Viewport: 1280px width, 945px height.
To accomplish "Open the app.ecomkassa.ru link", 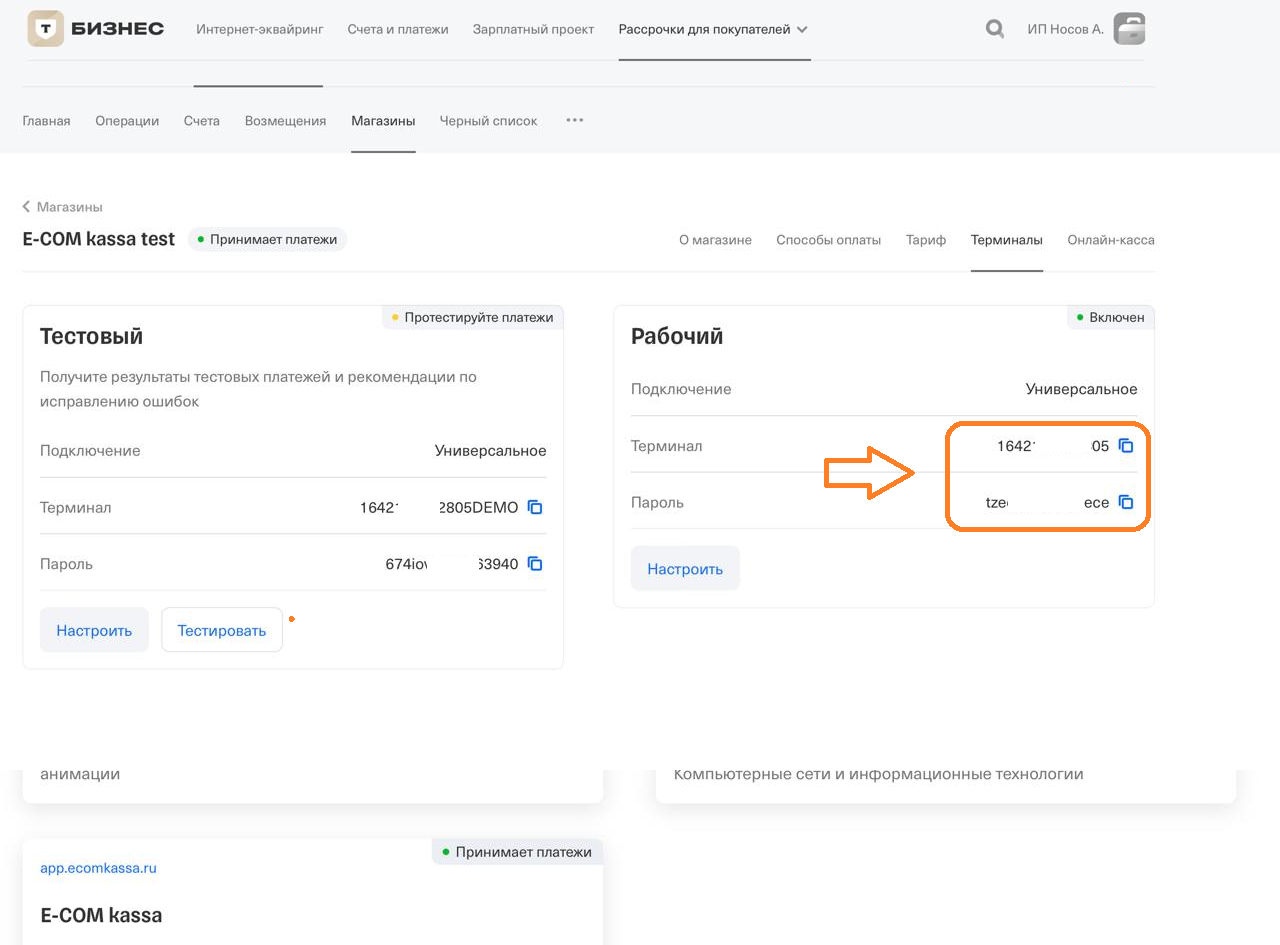I will pyautogui.click(x=98, y=868).
